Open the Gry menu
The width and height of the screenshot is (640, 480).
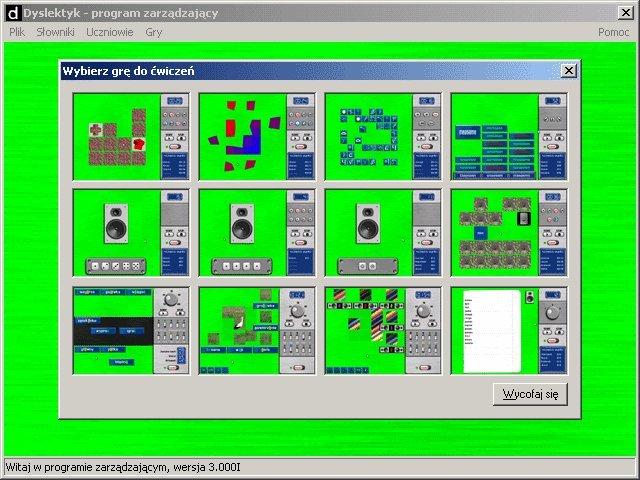click(153, 32)
